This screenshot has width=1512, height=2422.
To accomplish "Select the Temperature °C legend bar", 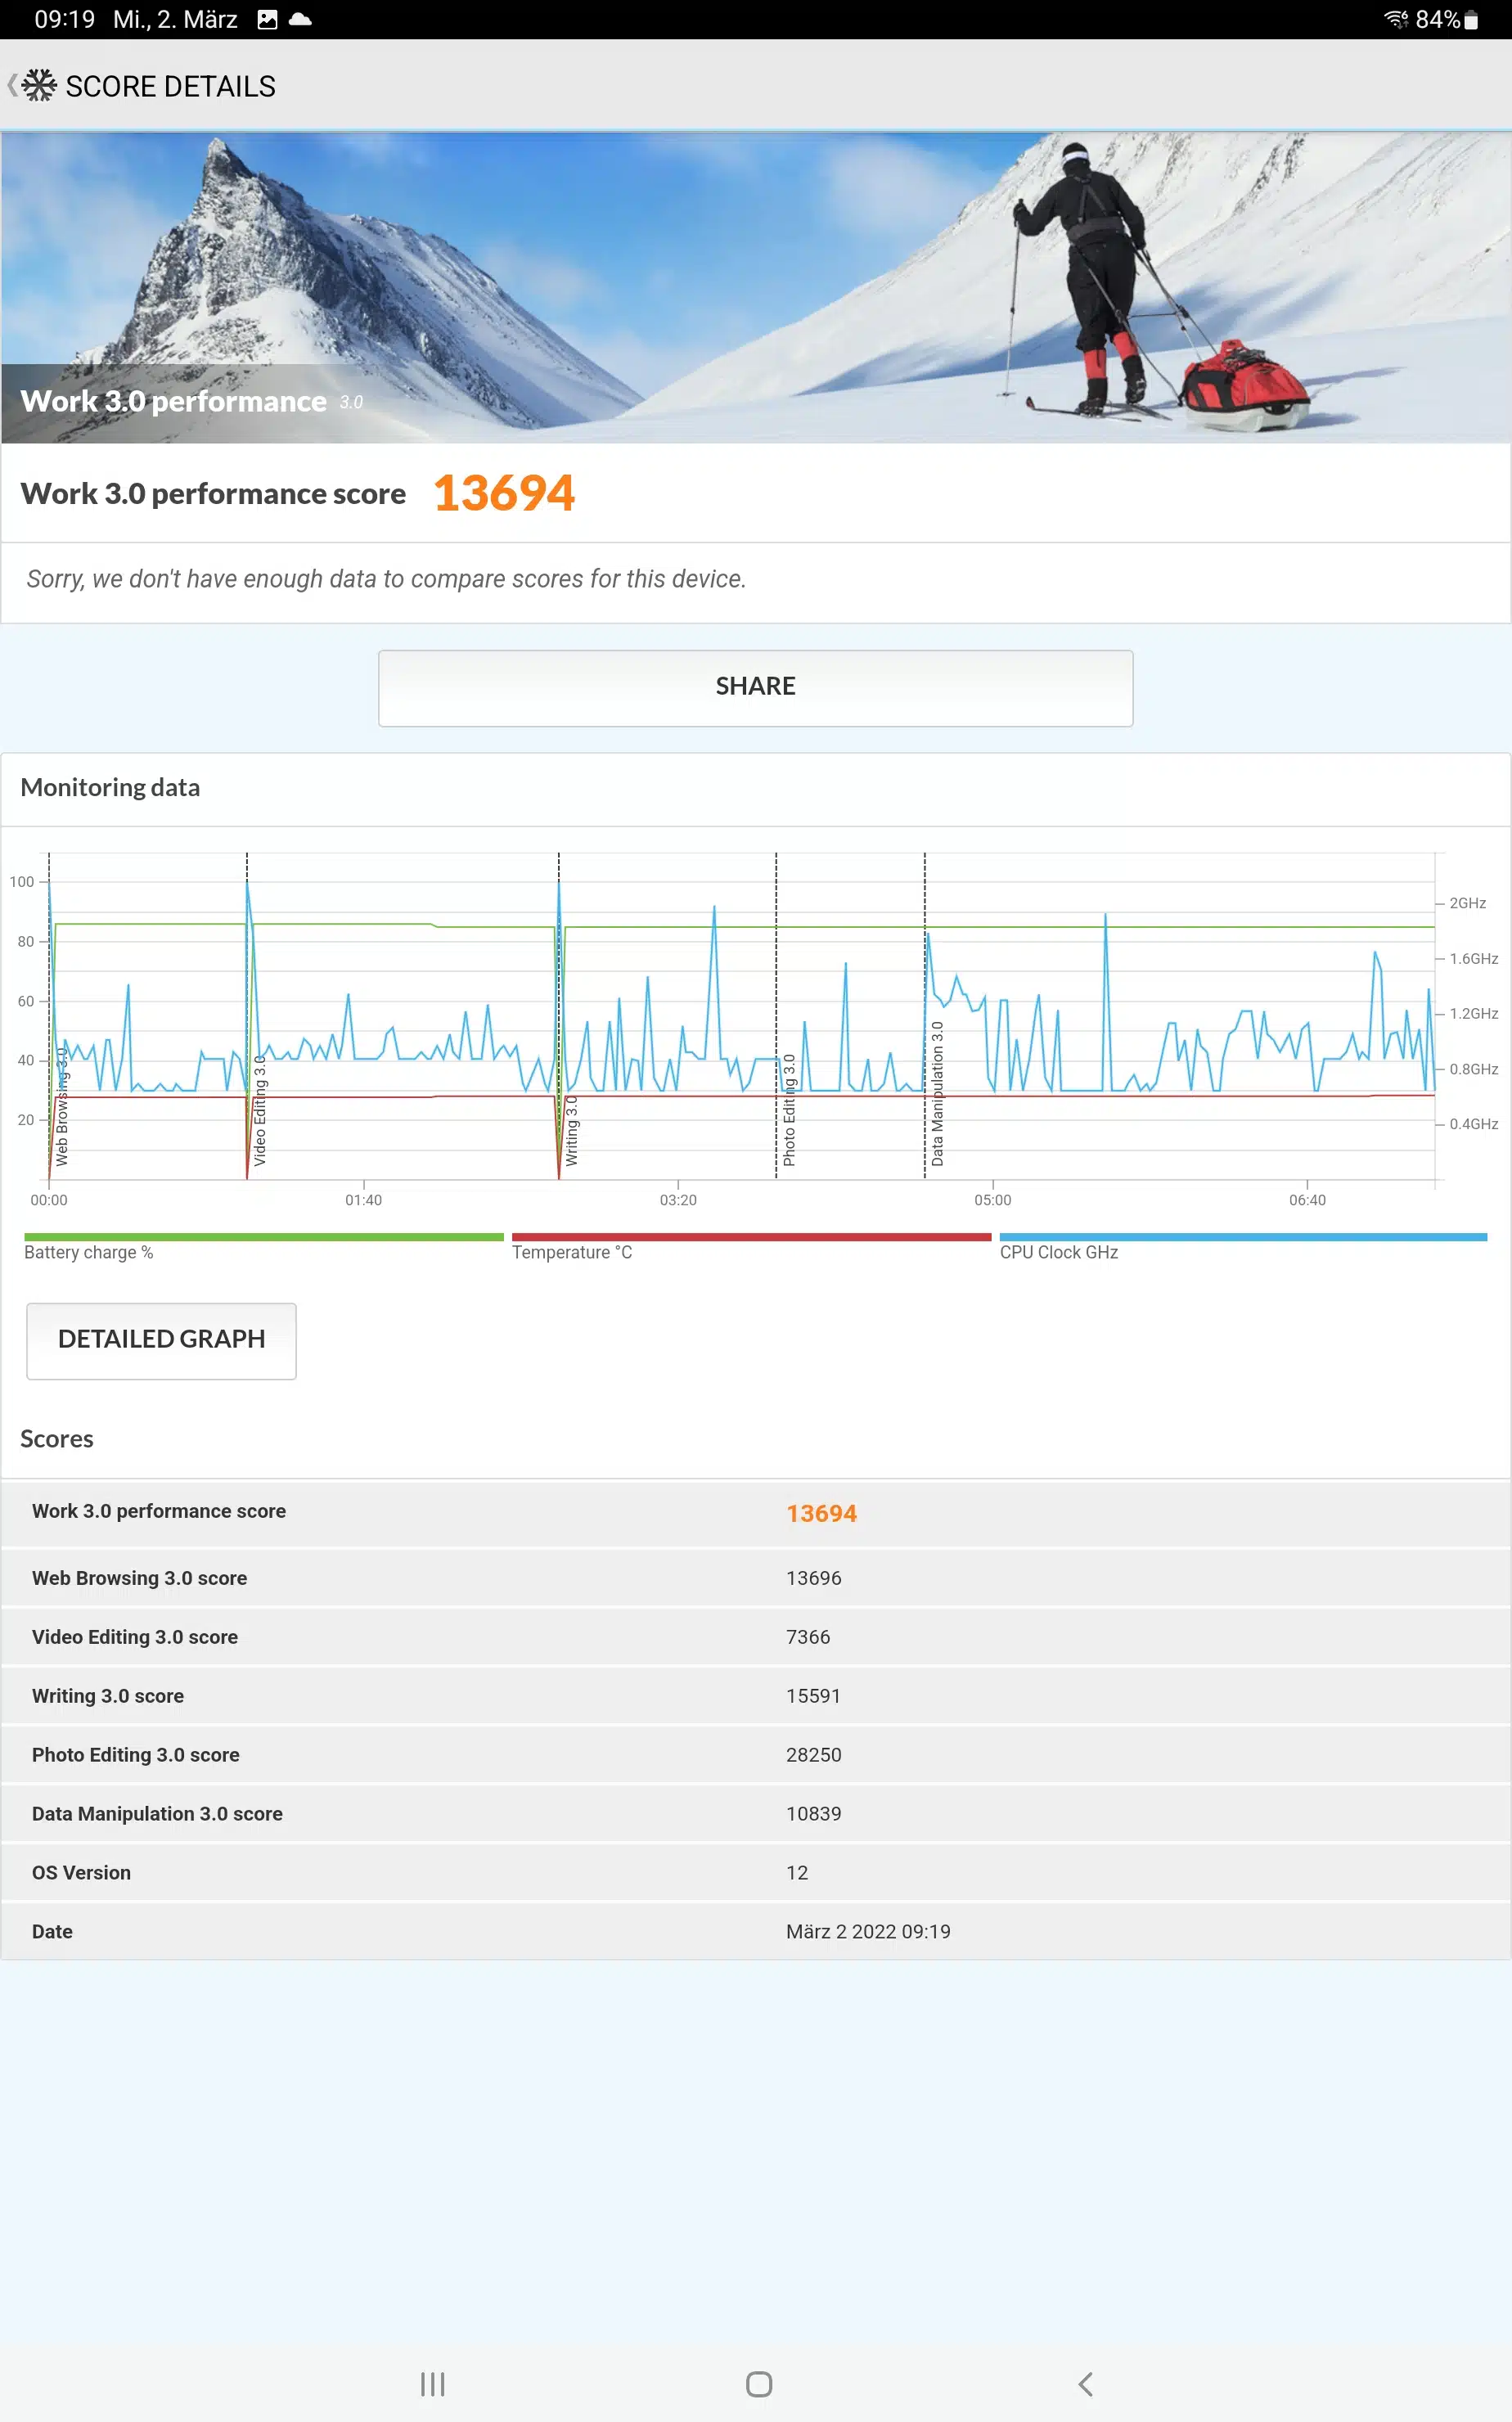I will tap(750, 1238).
